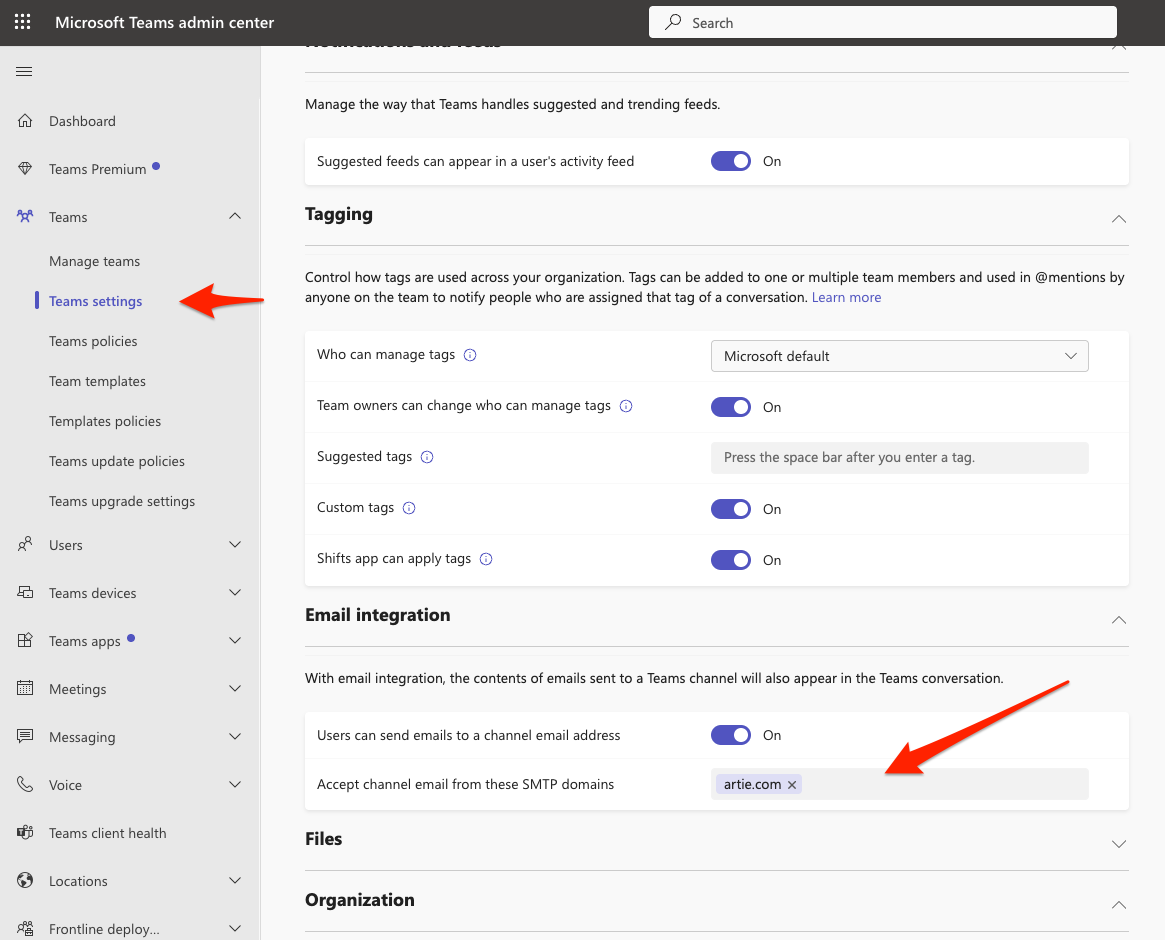Click the Voice phone icon
This screenshot has height=940, width=1165.
pos(25,784)
